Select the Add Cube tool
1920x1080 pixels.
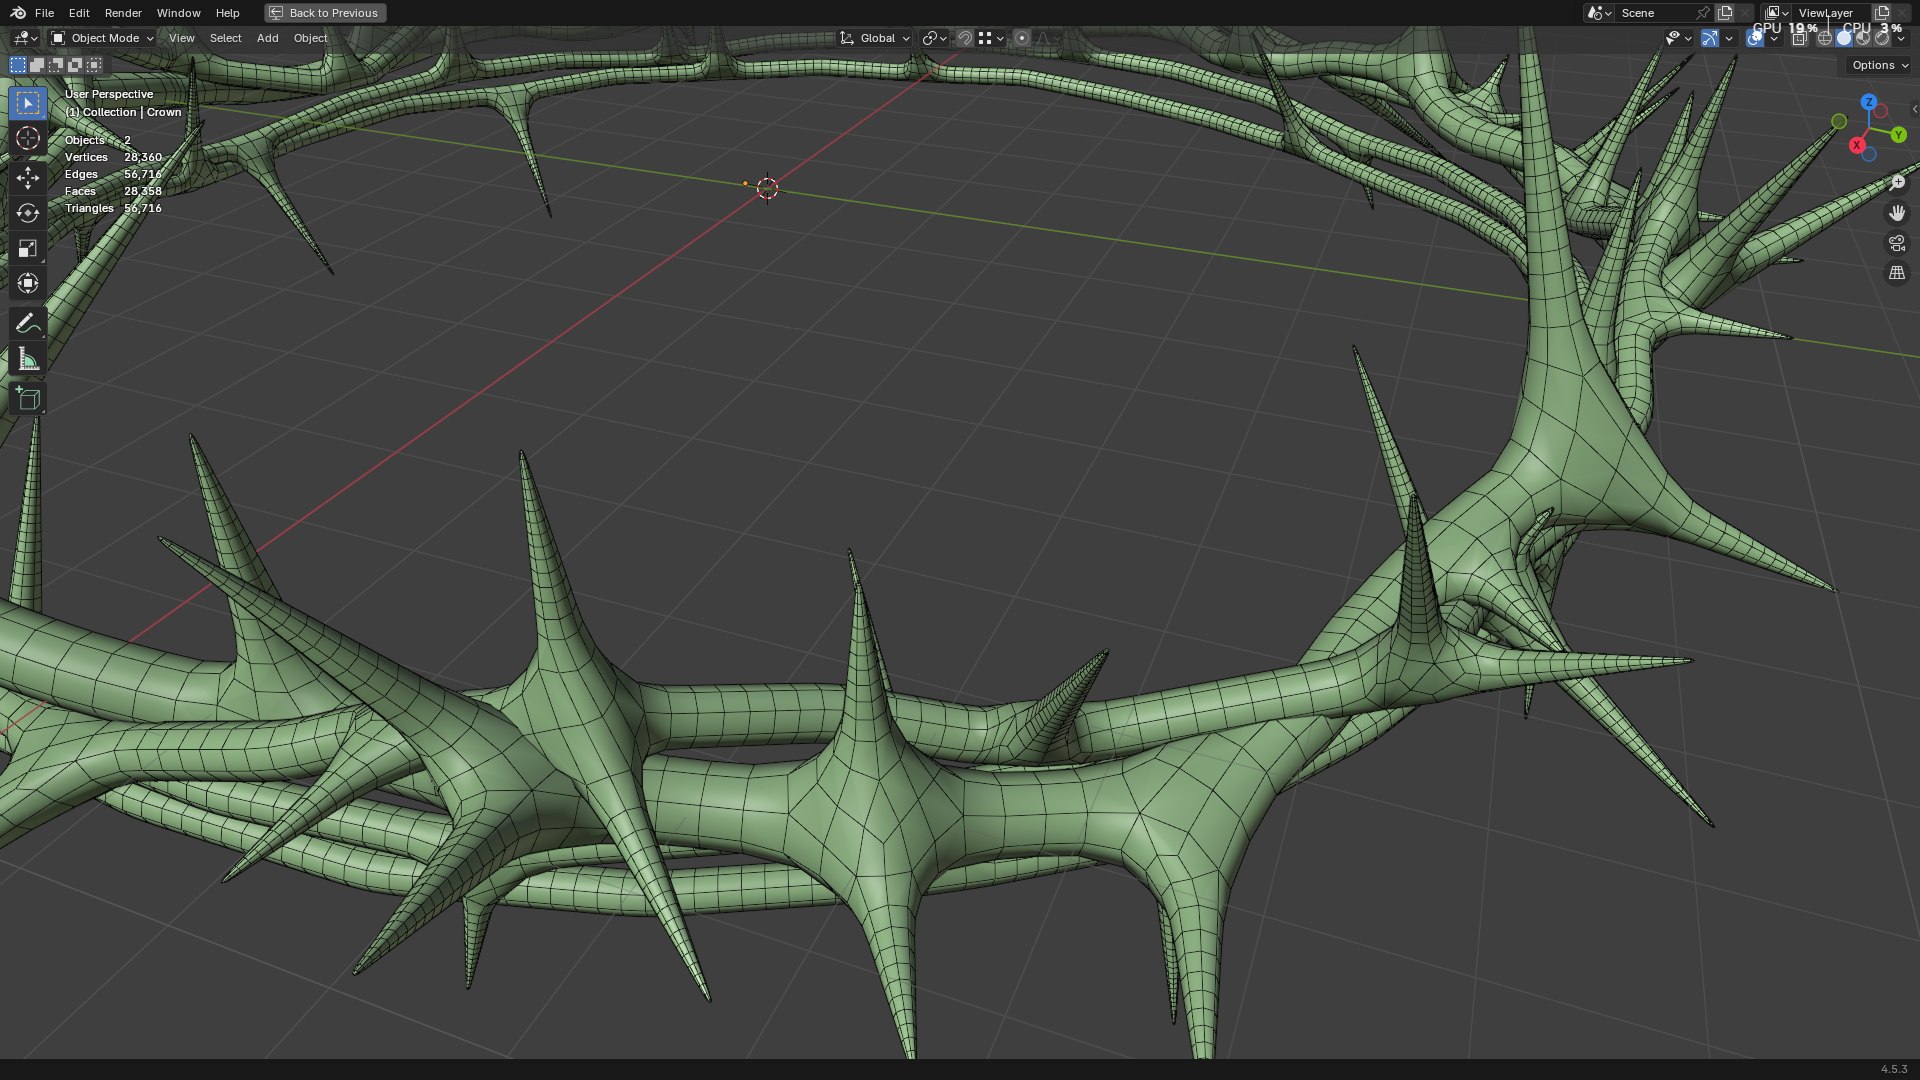(28, 398)
